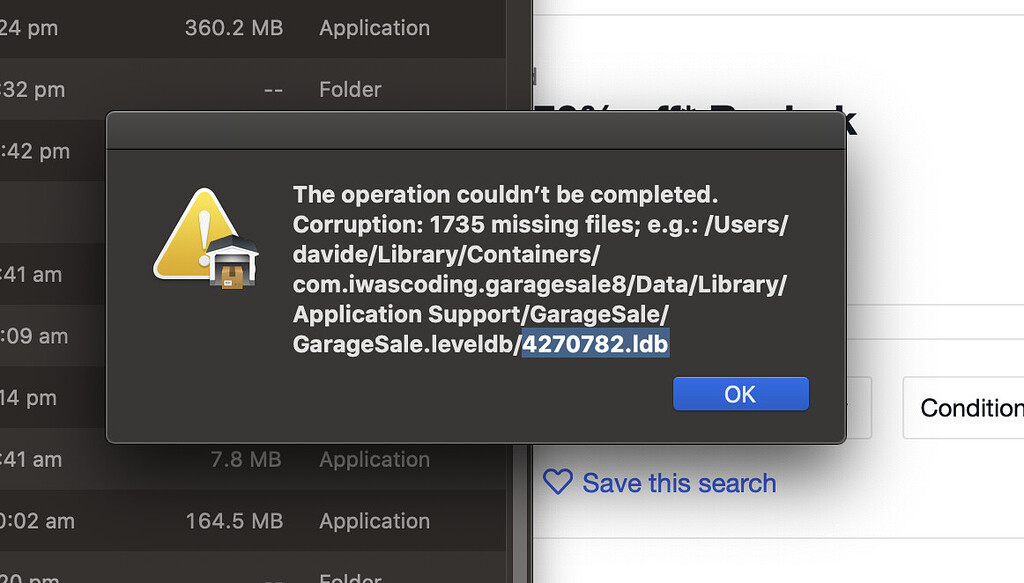The image size is (1024, 583).
Task: Click OK to dismiss the error dialog
Action: click(x=741, y=394)
